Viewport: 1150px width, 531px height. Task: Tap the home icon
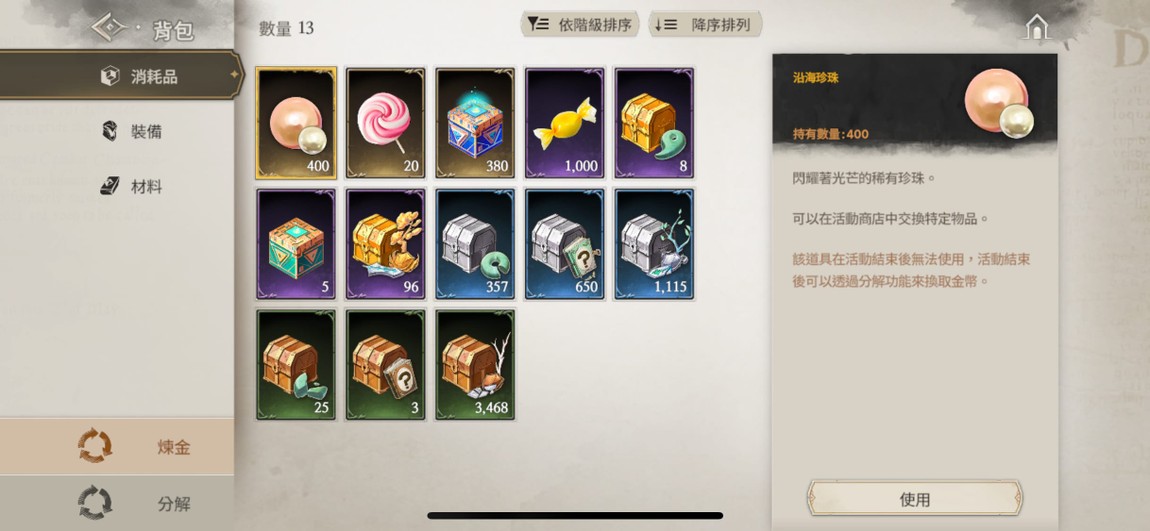[x=1036, y=27]
